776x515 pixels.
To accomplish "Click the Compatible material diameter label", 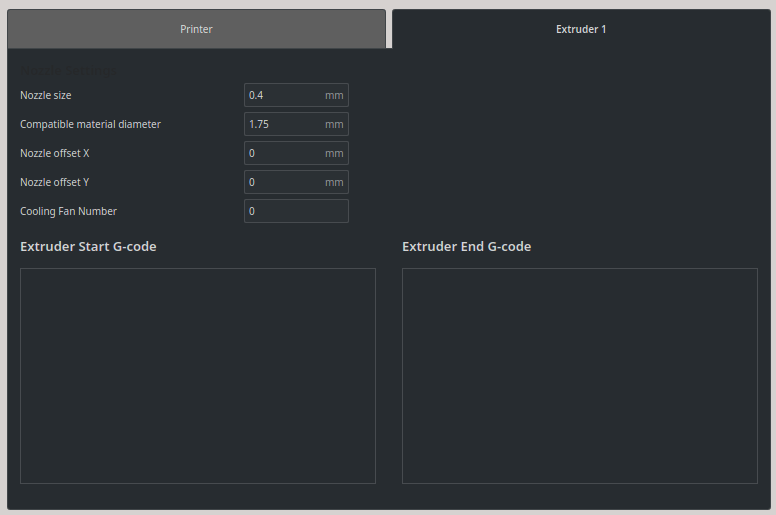I will (90, 124).
